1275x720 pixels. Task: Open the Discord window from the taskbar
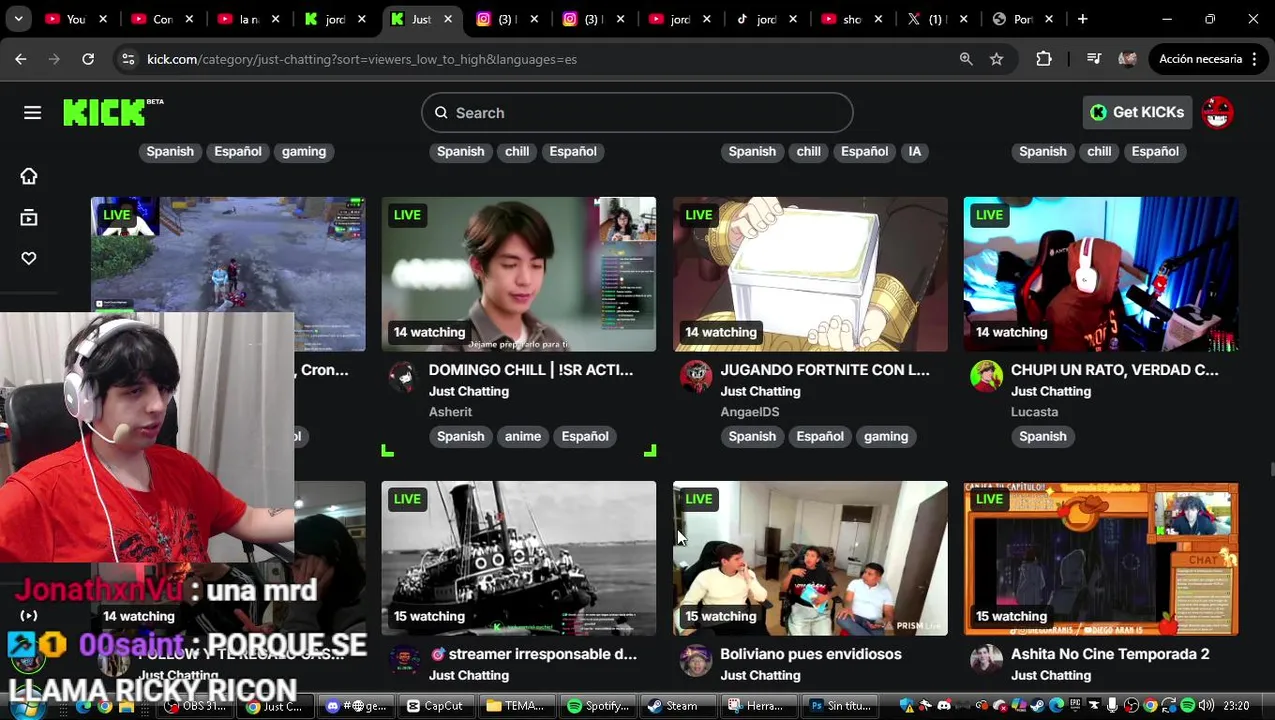(356, 706)
